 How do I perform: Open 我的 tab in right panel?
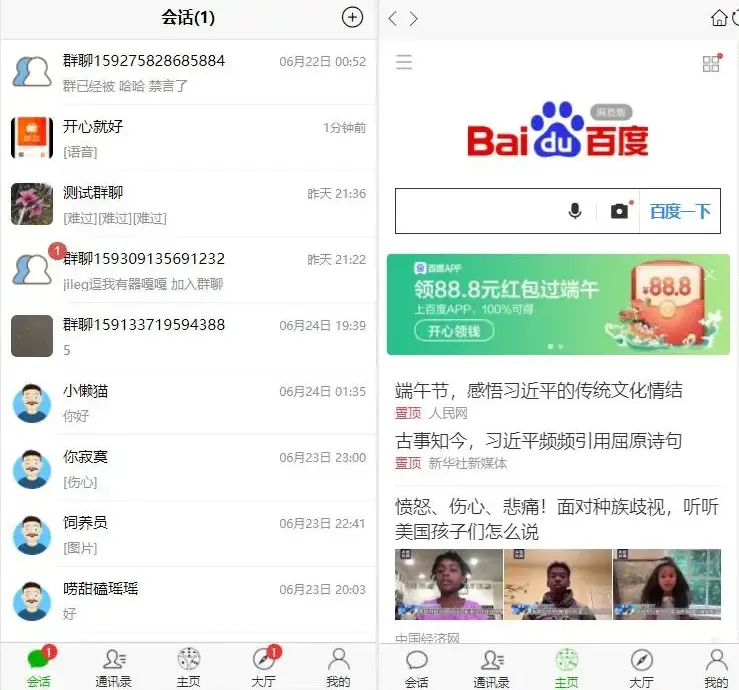click(716, 668)
